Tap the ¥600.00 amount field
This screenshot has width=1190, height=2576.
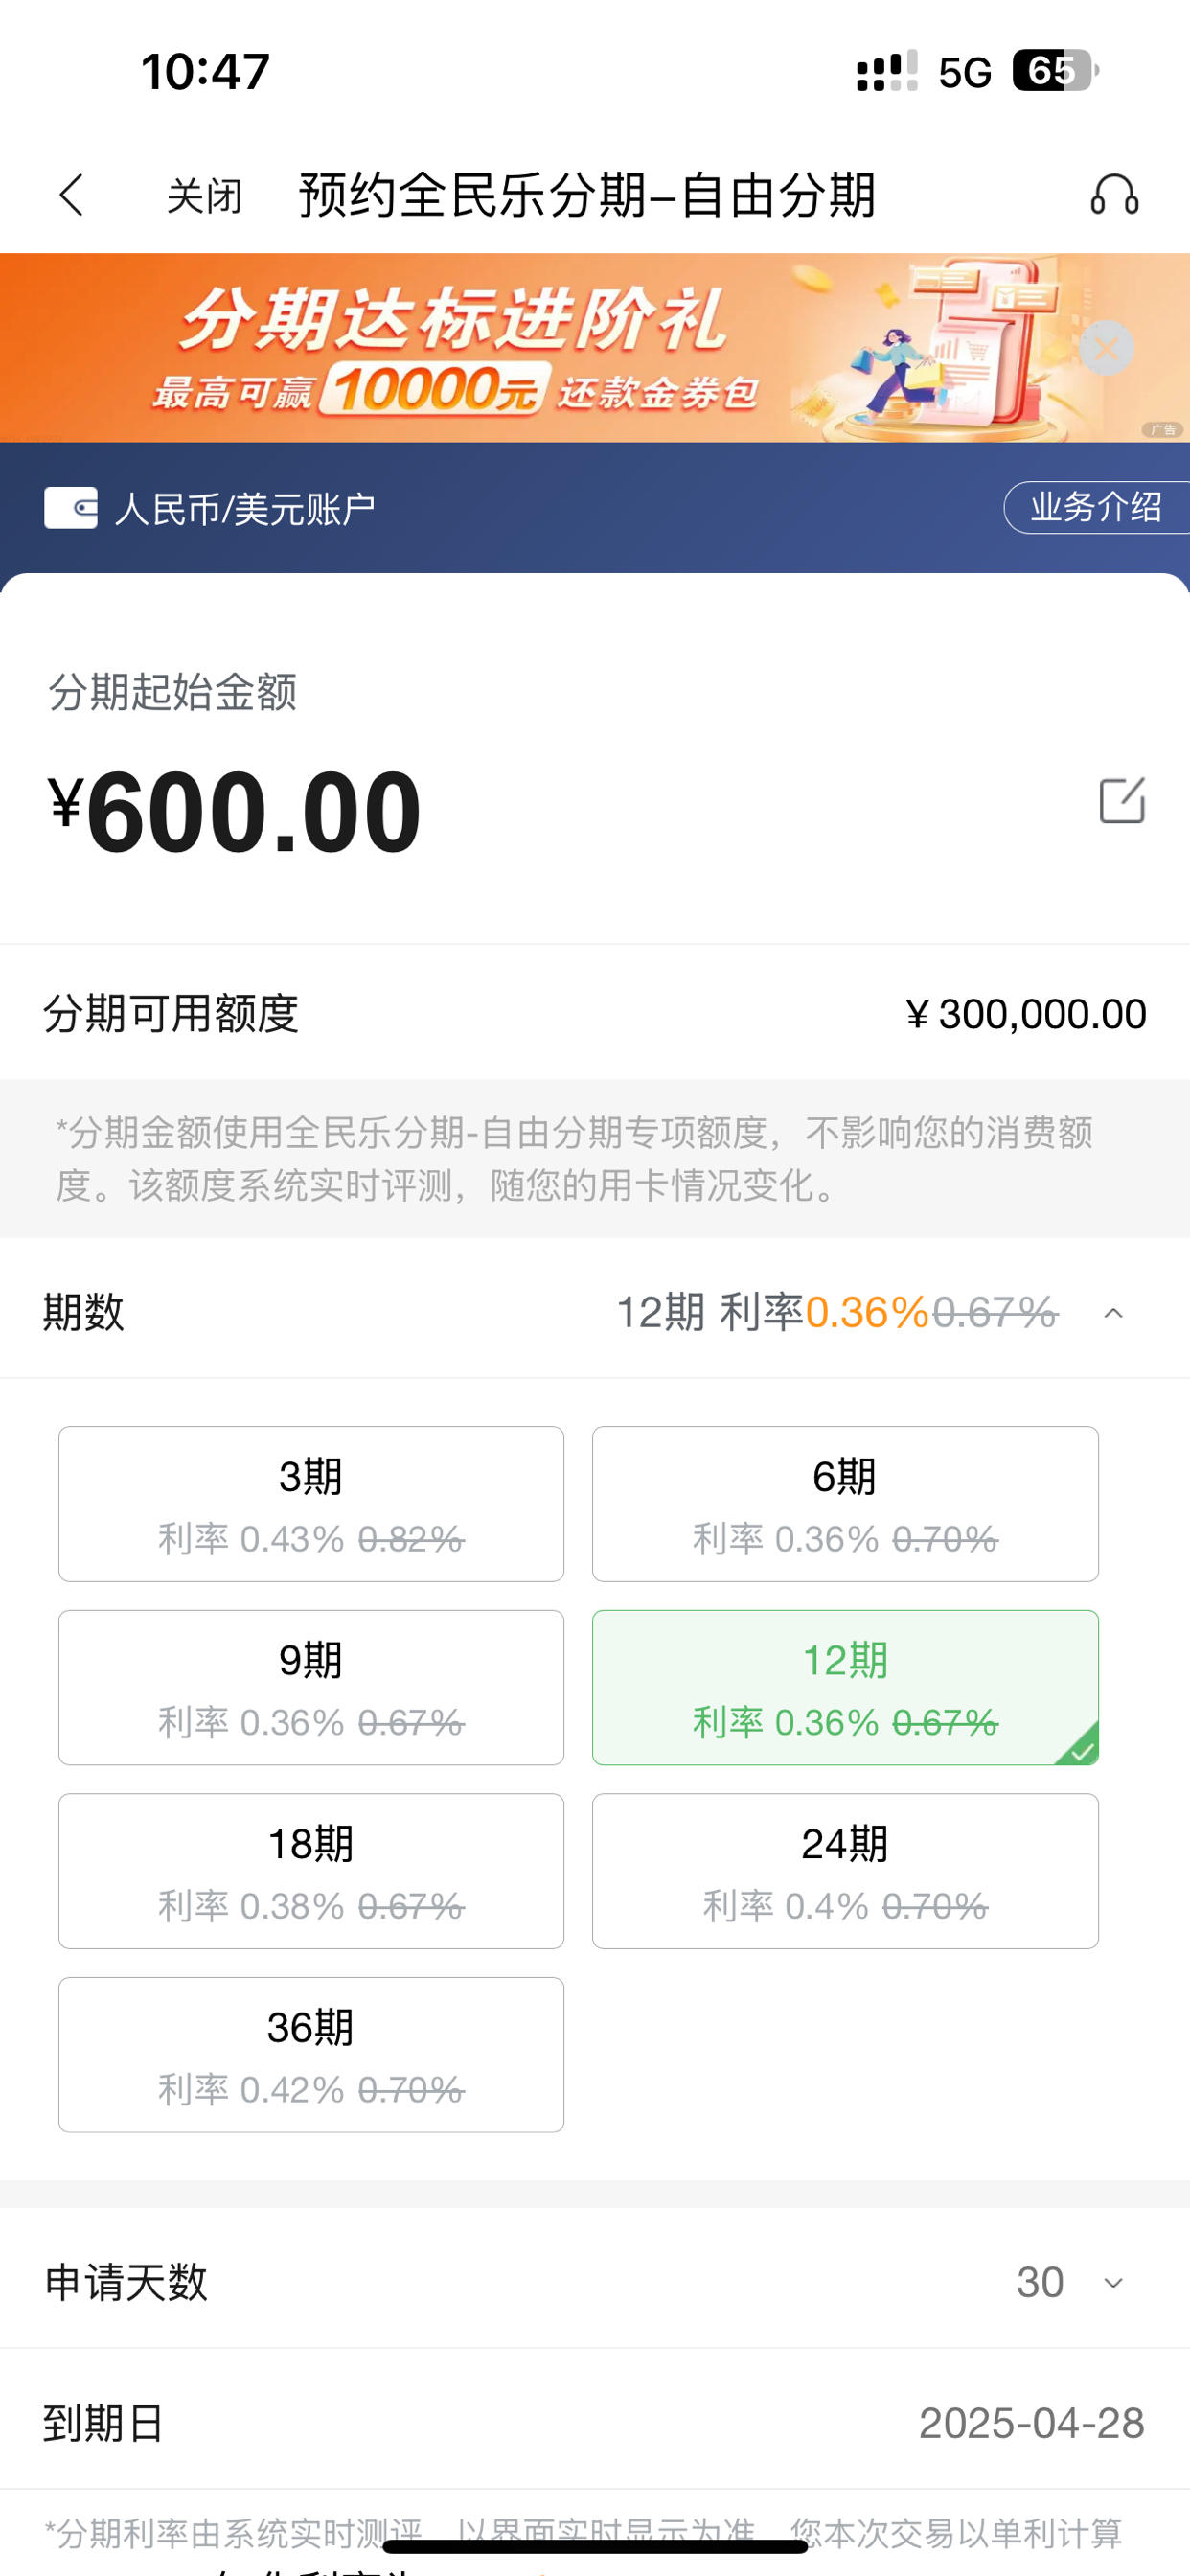(235, 812)
